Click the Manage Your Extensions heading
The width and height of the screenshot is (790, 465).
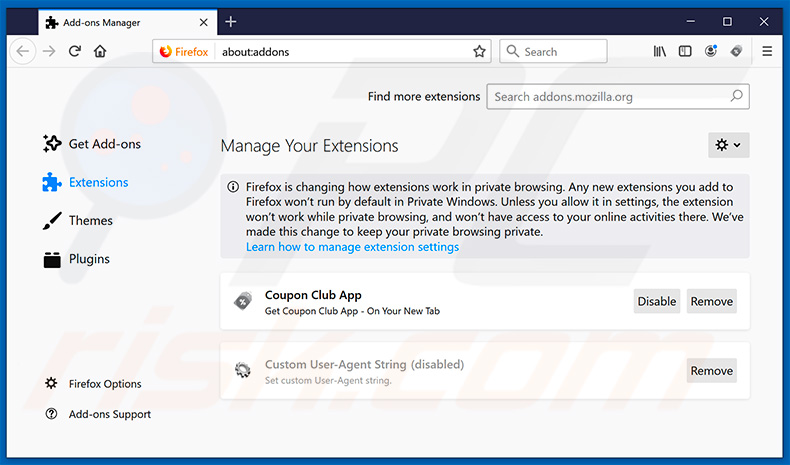point(309,146)
